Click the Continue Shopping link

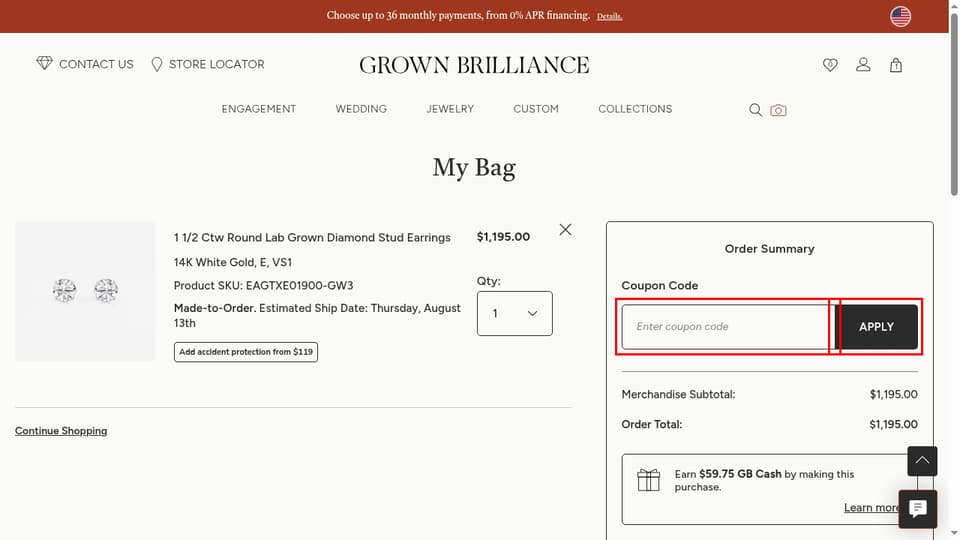[61, 431]
